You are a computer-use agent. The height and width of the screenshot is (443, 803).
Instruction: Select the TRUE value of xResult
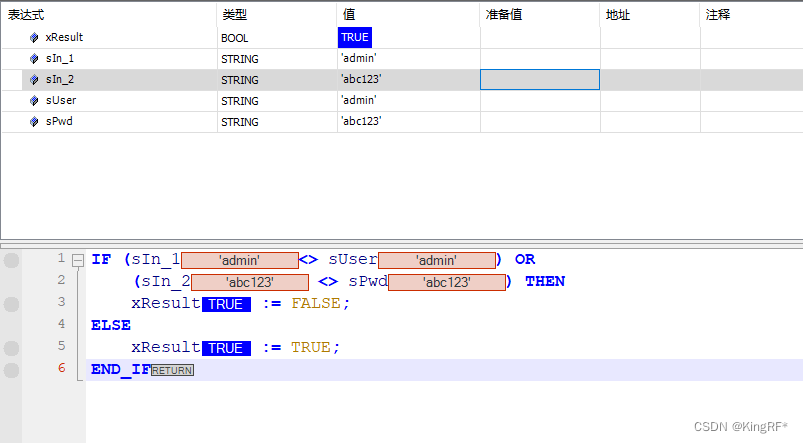355,37
